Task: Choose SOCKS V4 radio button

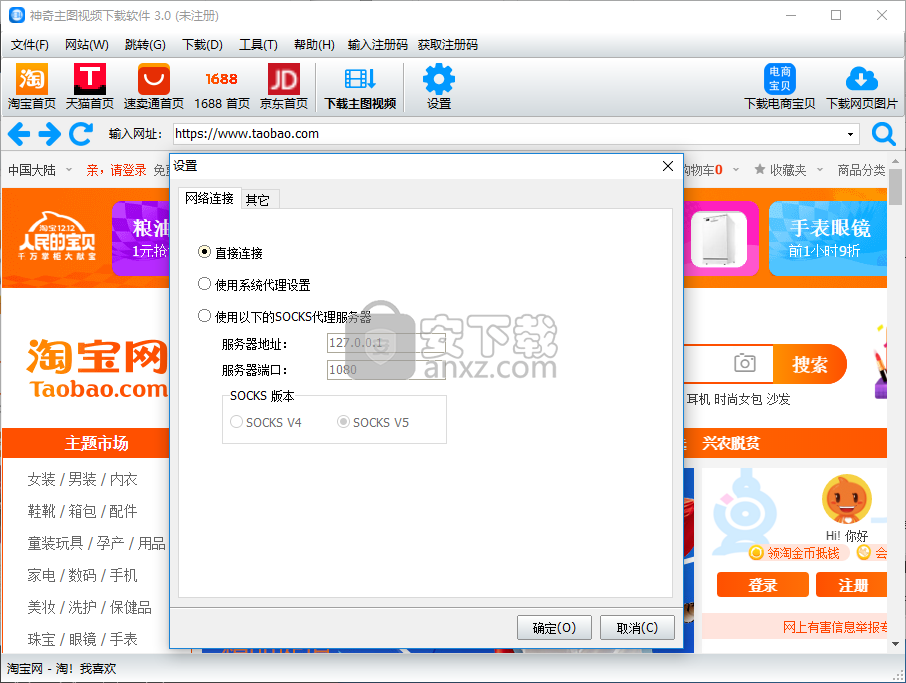Action: tap(236, 422)
